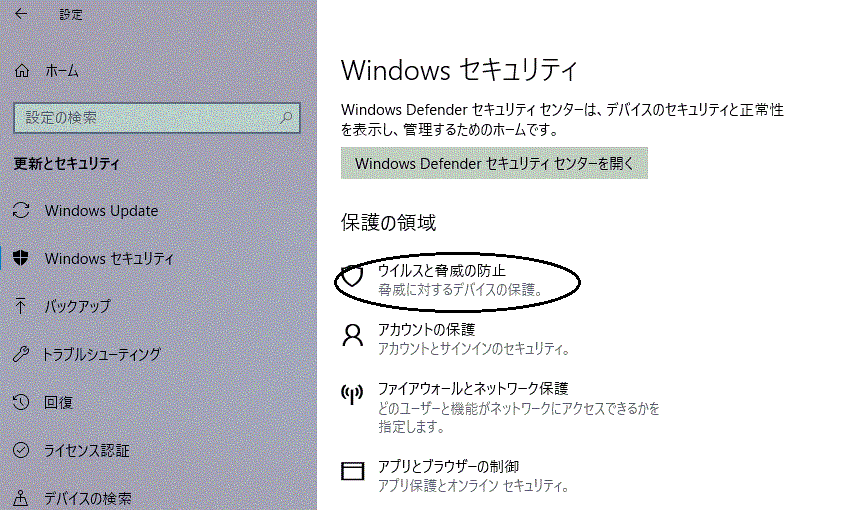Click the magnifier icon in search box
The height and width of the screenshot is (510, 848).
[x=286, y=117]
